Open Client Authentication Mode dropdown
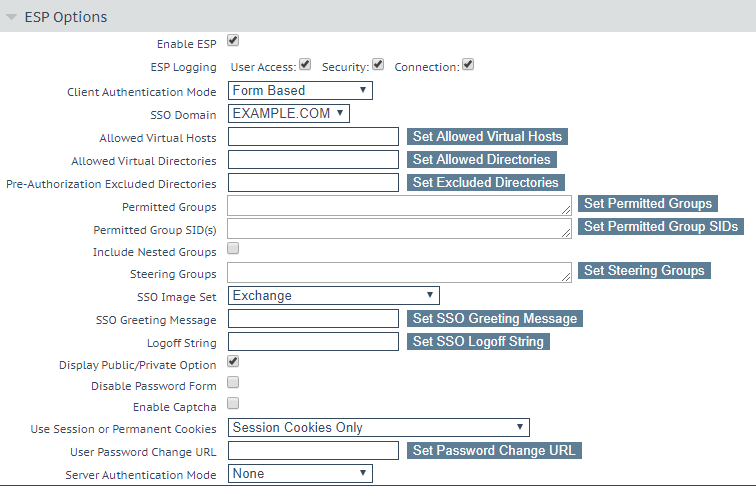This screenshot has height=486, width=756. click(x=300, y=91)
